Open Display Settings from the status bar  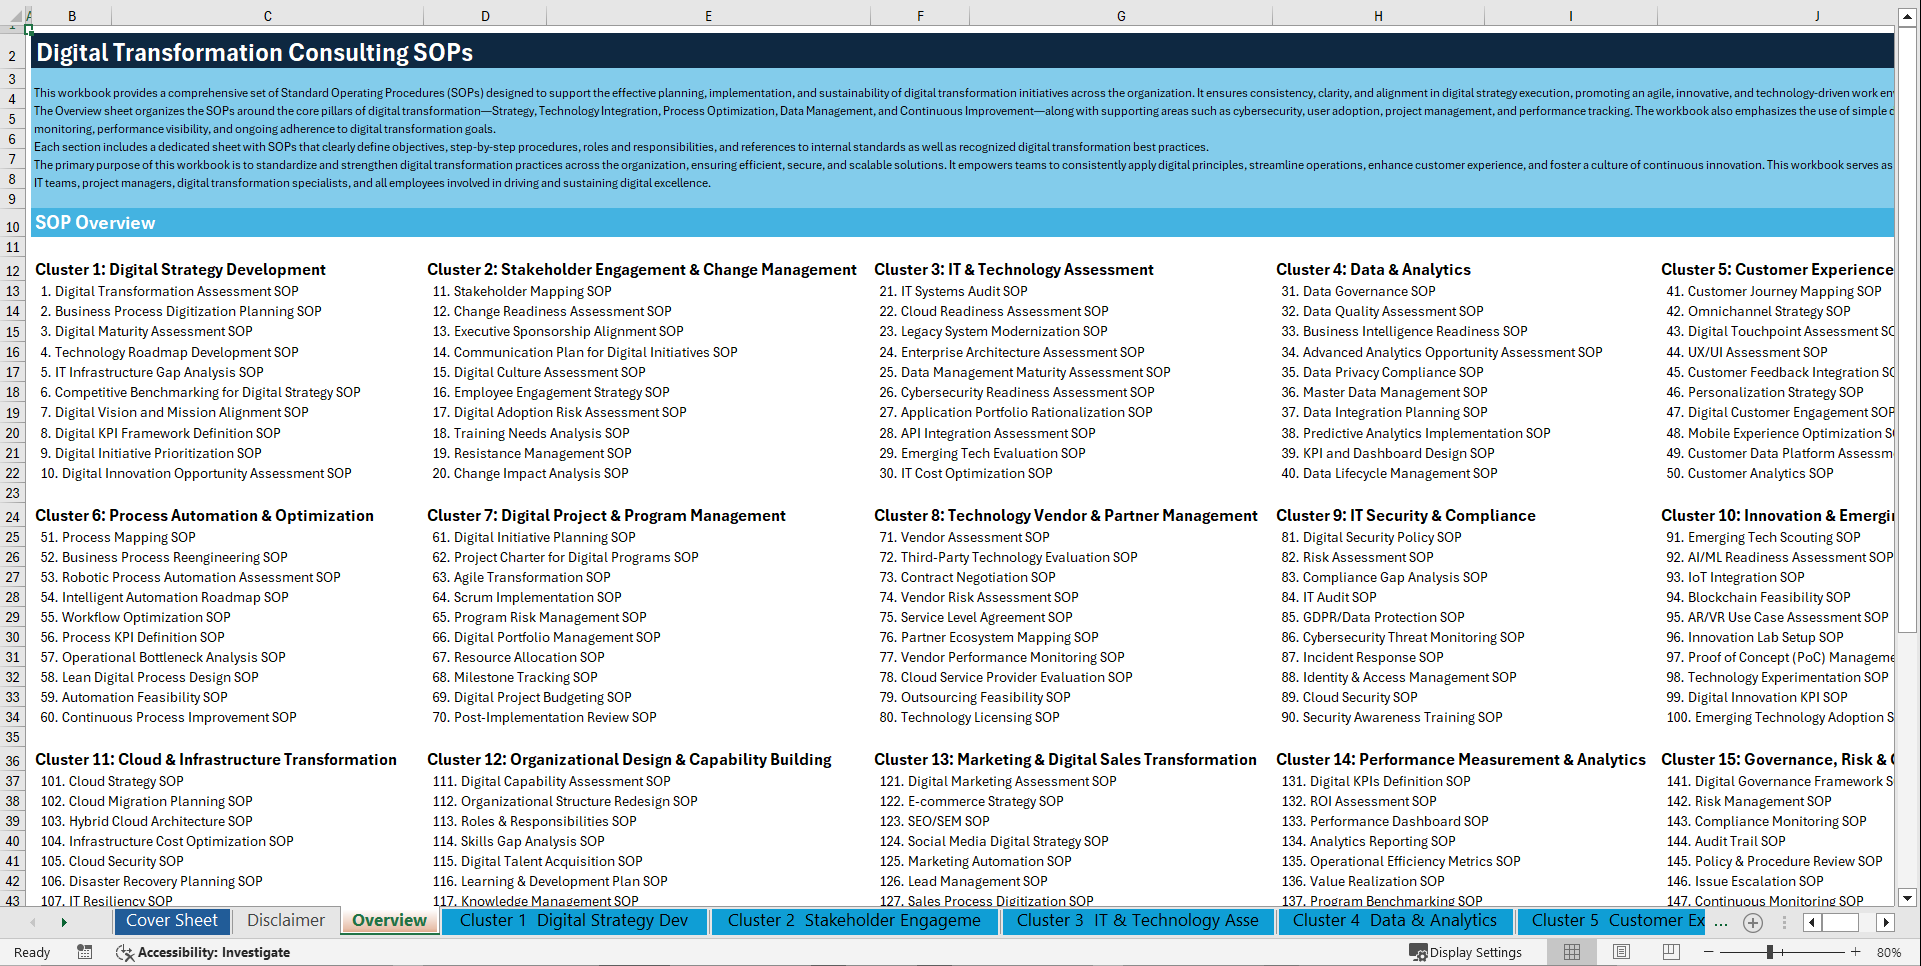[1466, 952]
